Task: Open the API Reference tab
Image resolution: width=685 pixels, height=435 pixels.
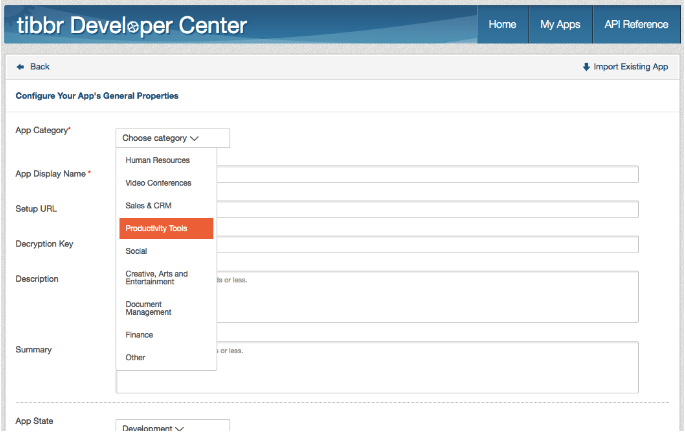Action: pyautogui.click(x=636, y=24)
